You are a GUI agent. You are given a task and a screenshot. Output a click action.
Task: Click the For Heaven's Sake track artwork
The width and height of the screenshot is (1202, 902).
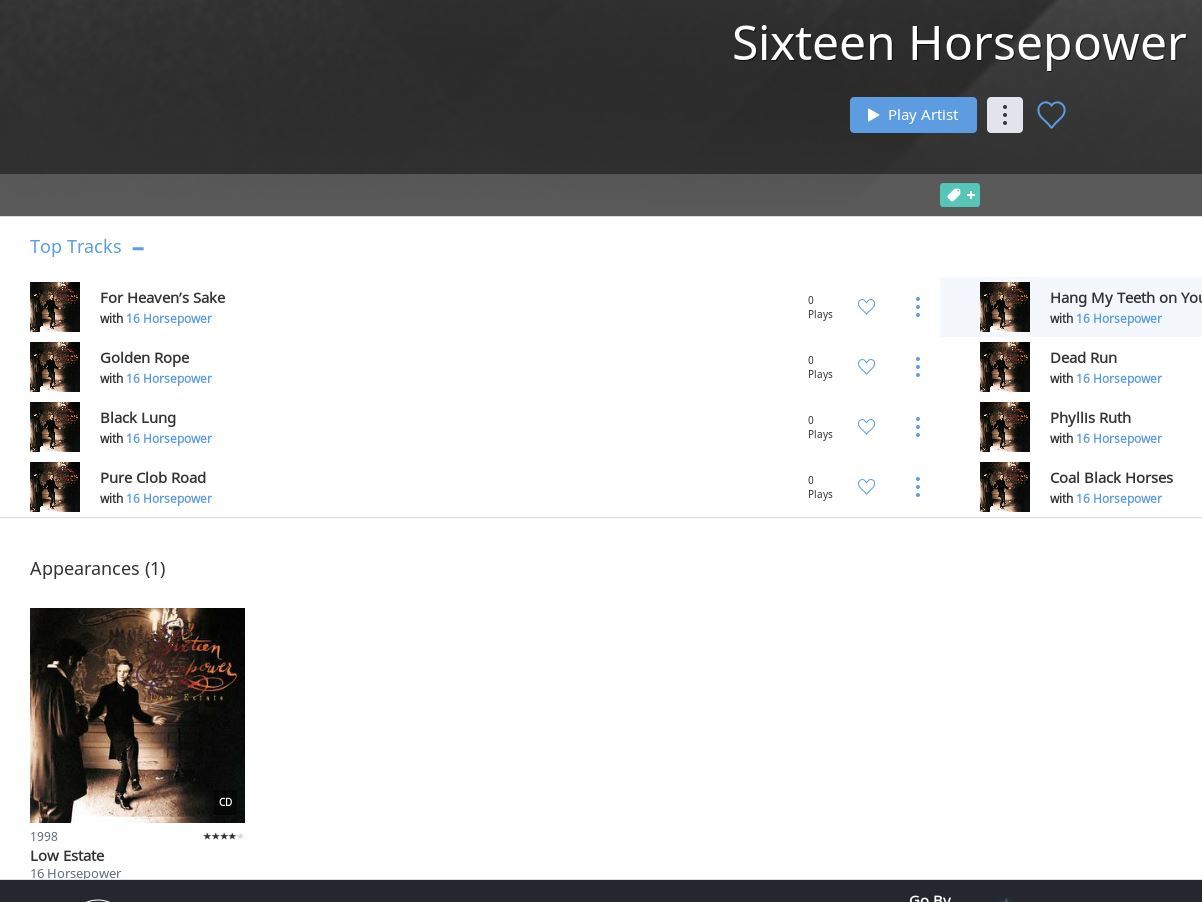pyautogui.click(x=55, y=307)
